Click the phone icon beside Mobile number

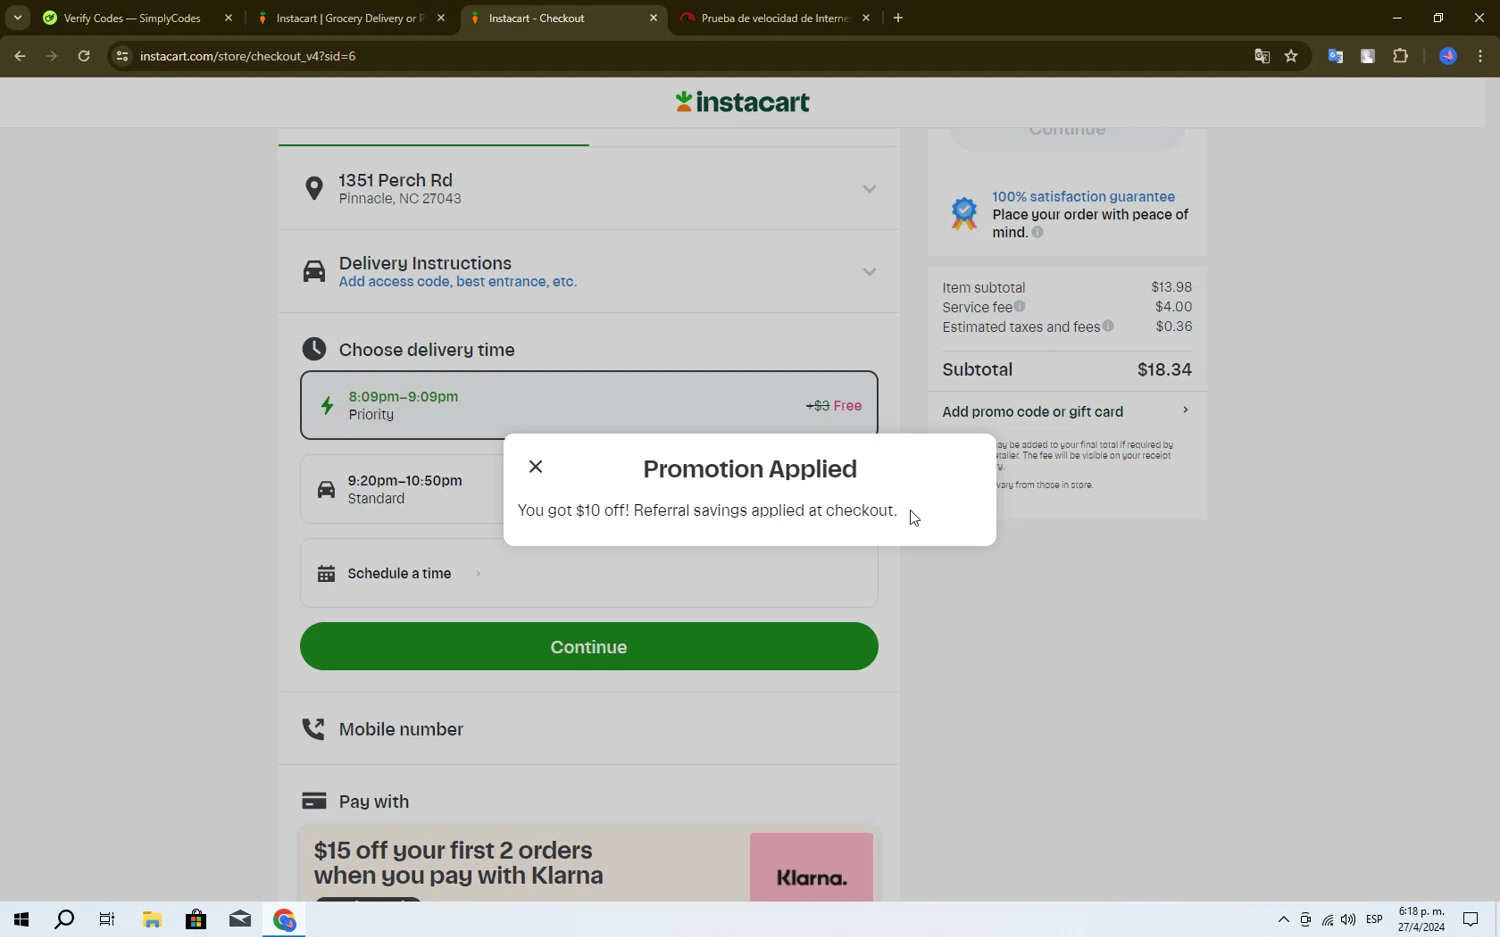click(314, 729)
